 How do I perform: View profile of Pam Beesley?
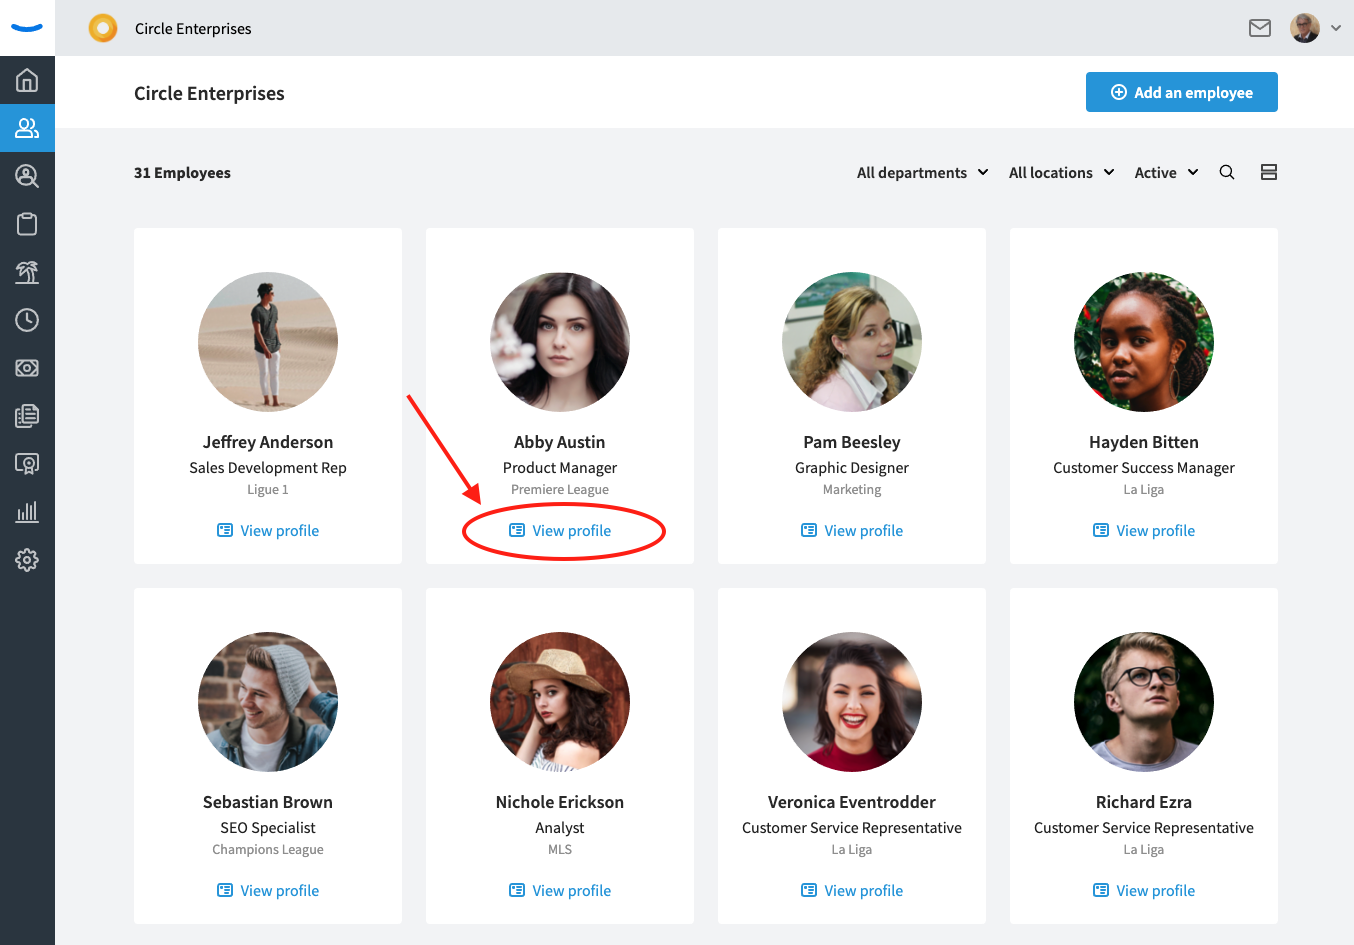[852, 531]
